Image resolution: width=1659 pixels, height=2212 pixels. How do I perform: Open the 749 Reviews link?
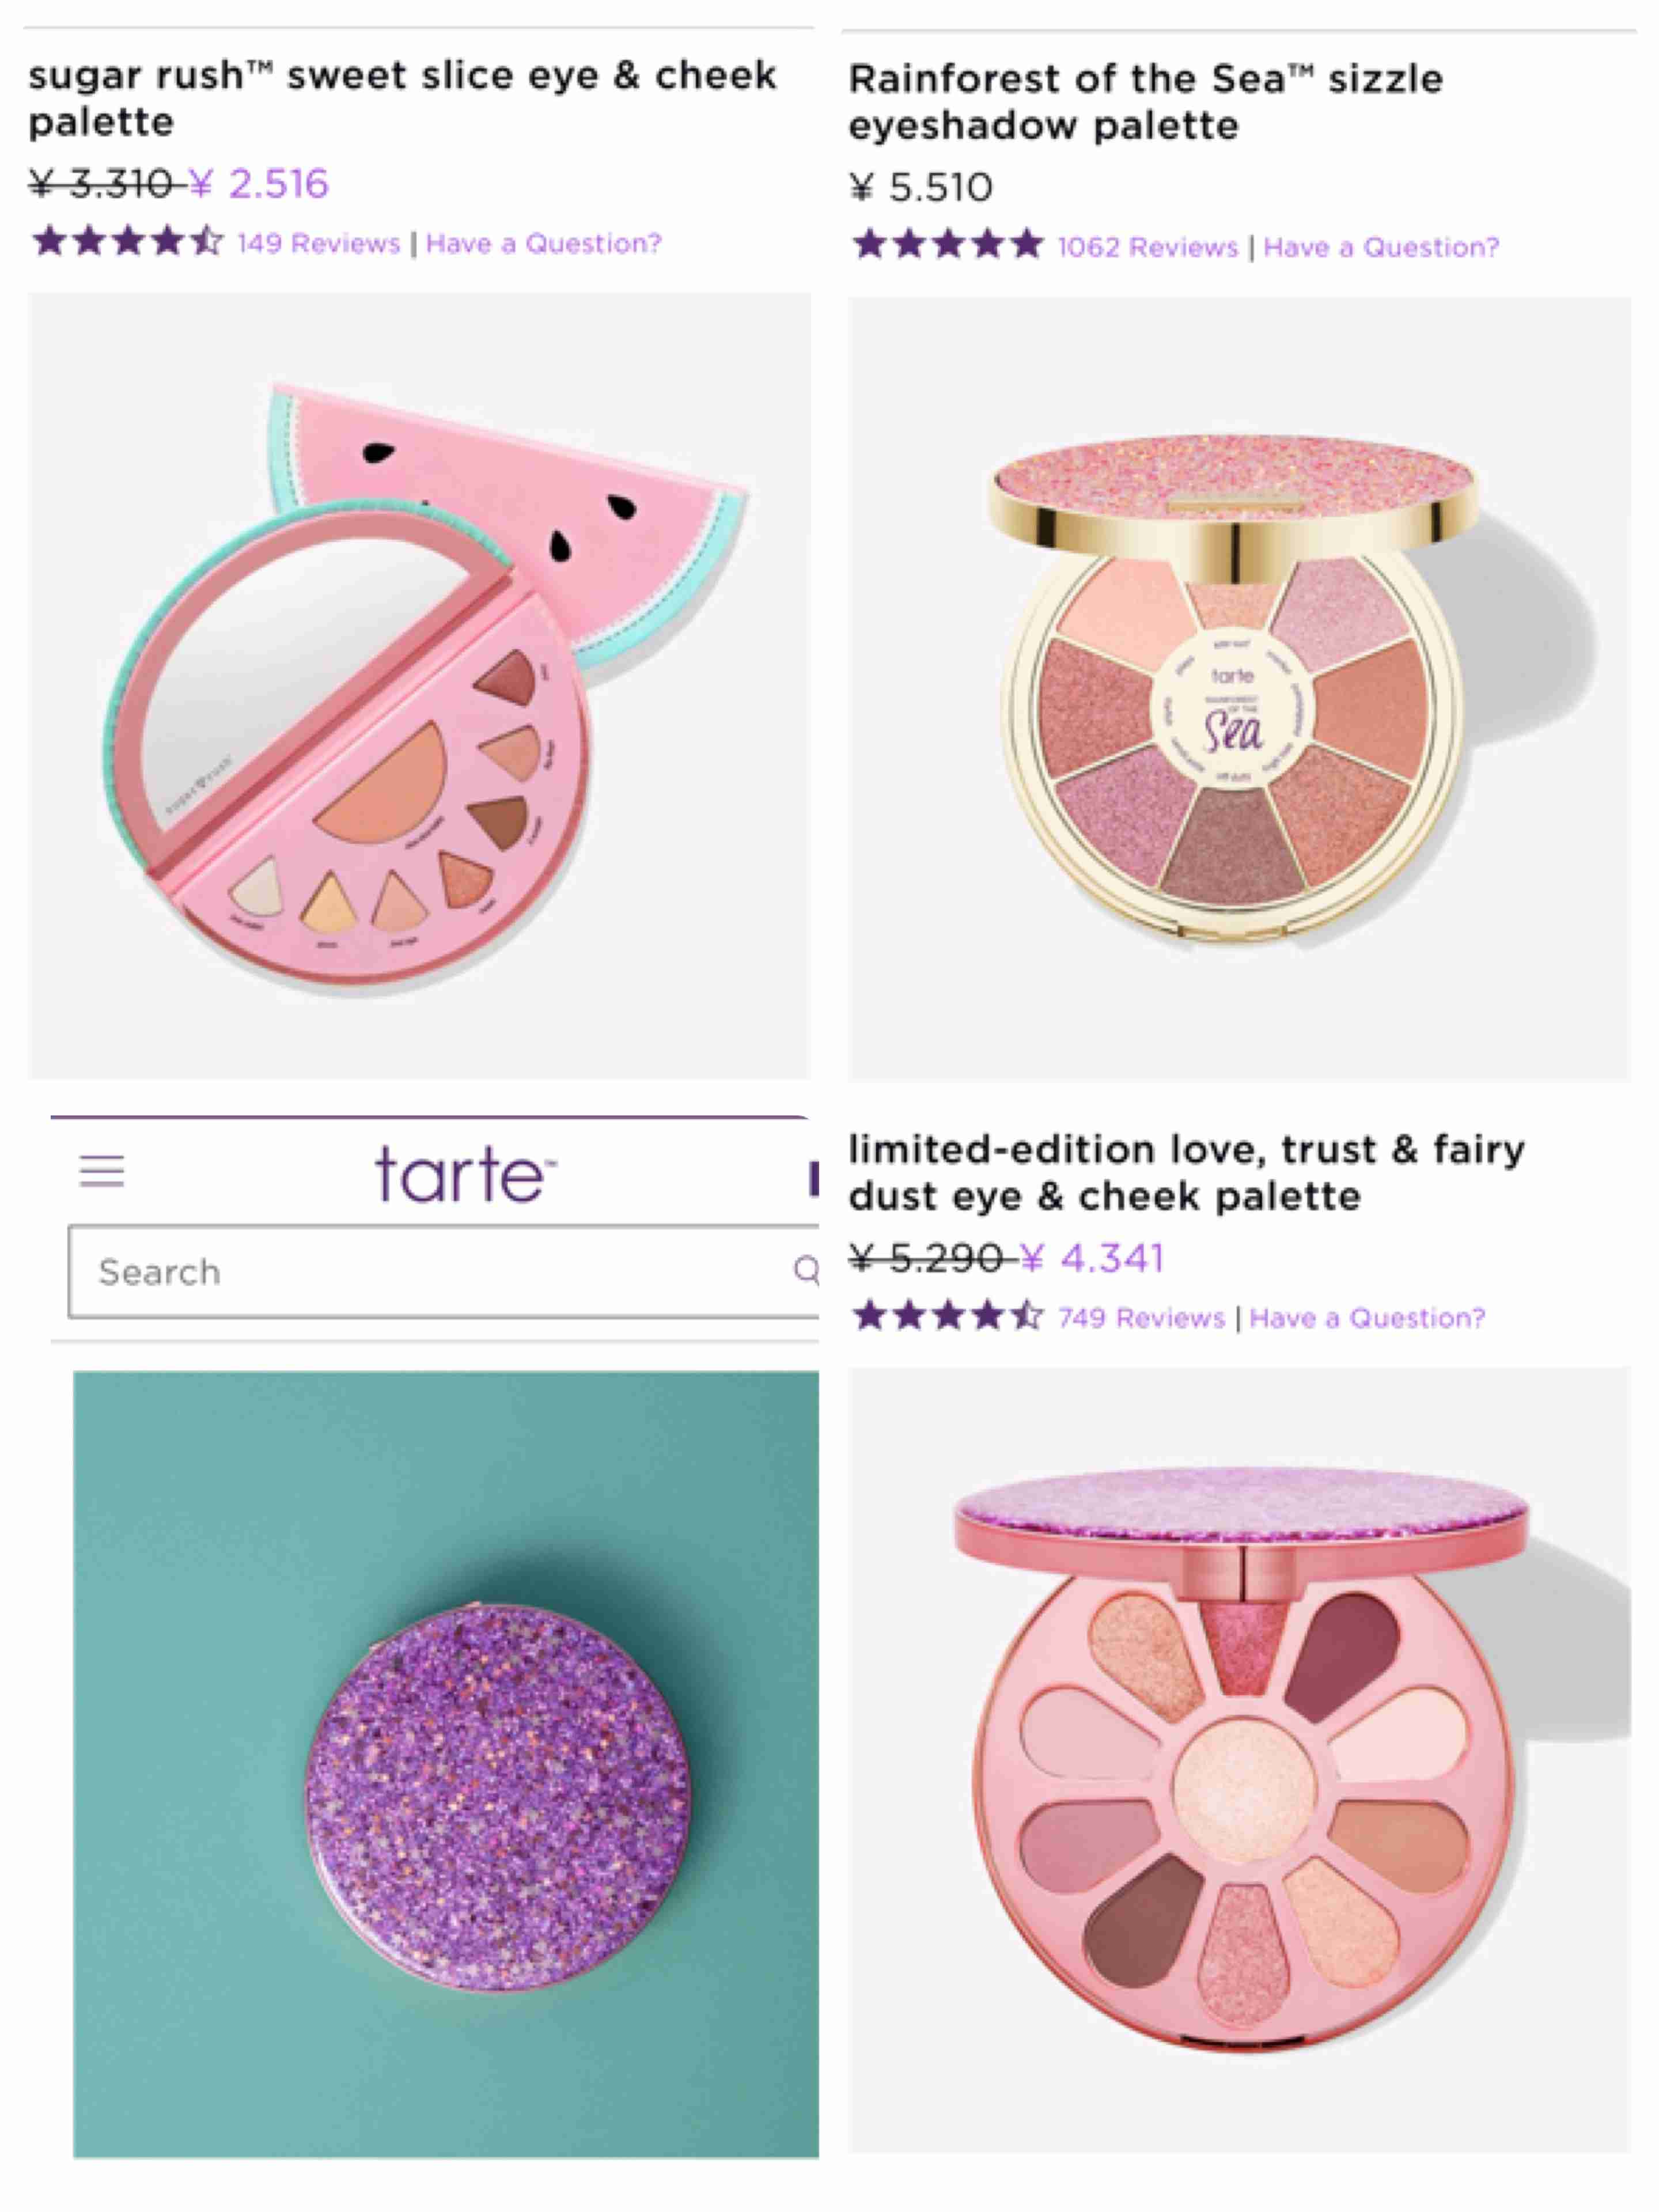tap(1141, 1317)
